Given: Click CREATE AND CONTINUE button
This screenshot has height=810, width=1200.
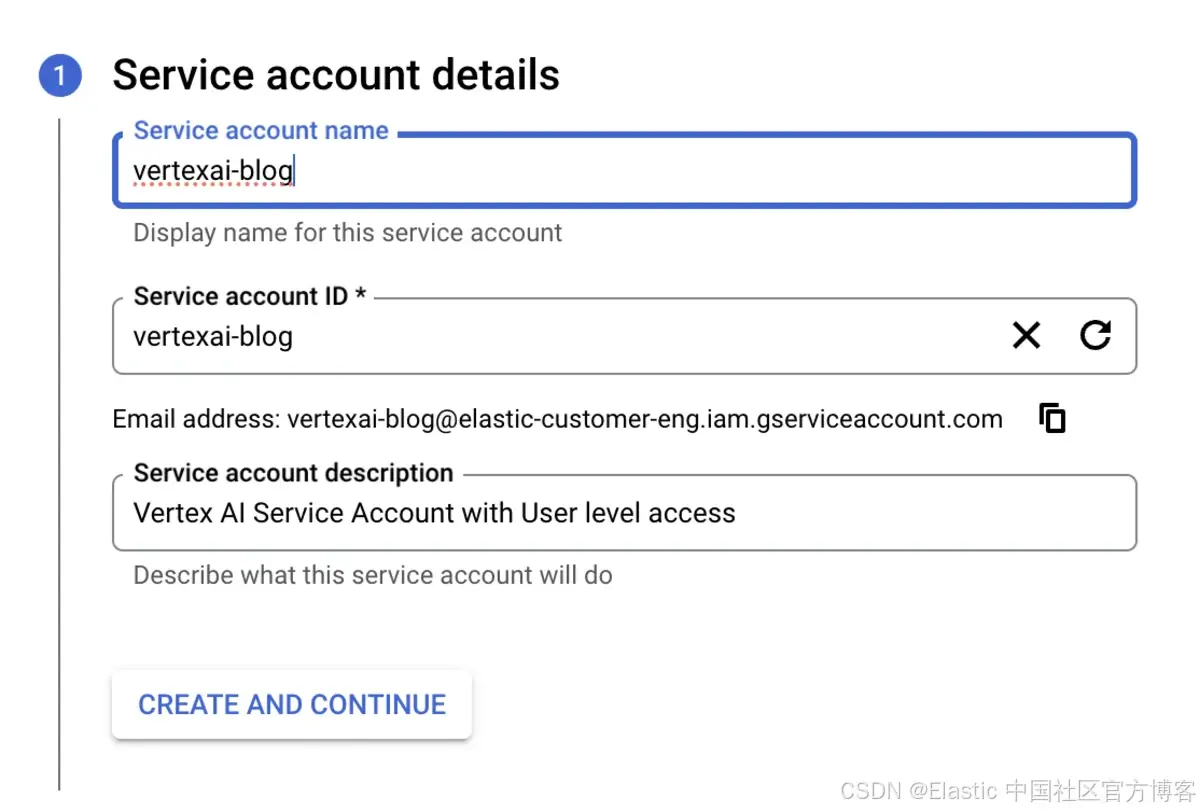Looking at the screenshot, I should tap(292, 704).
